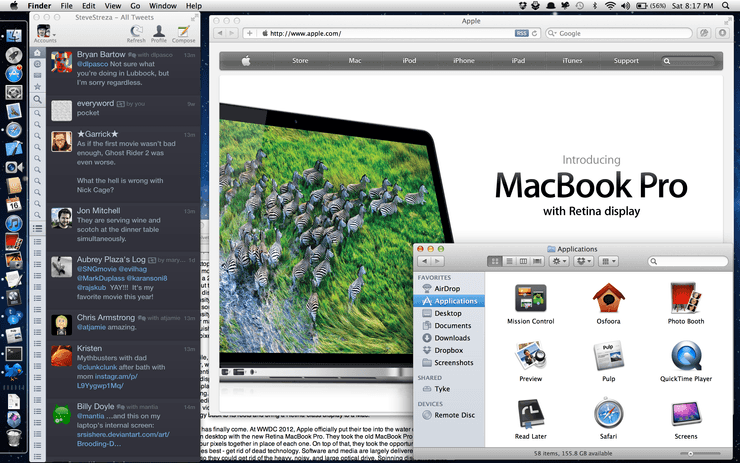Select the iPad tab on Apple site

[x=518, y=60]
